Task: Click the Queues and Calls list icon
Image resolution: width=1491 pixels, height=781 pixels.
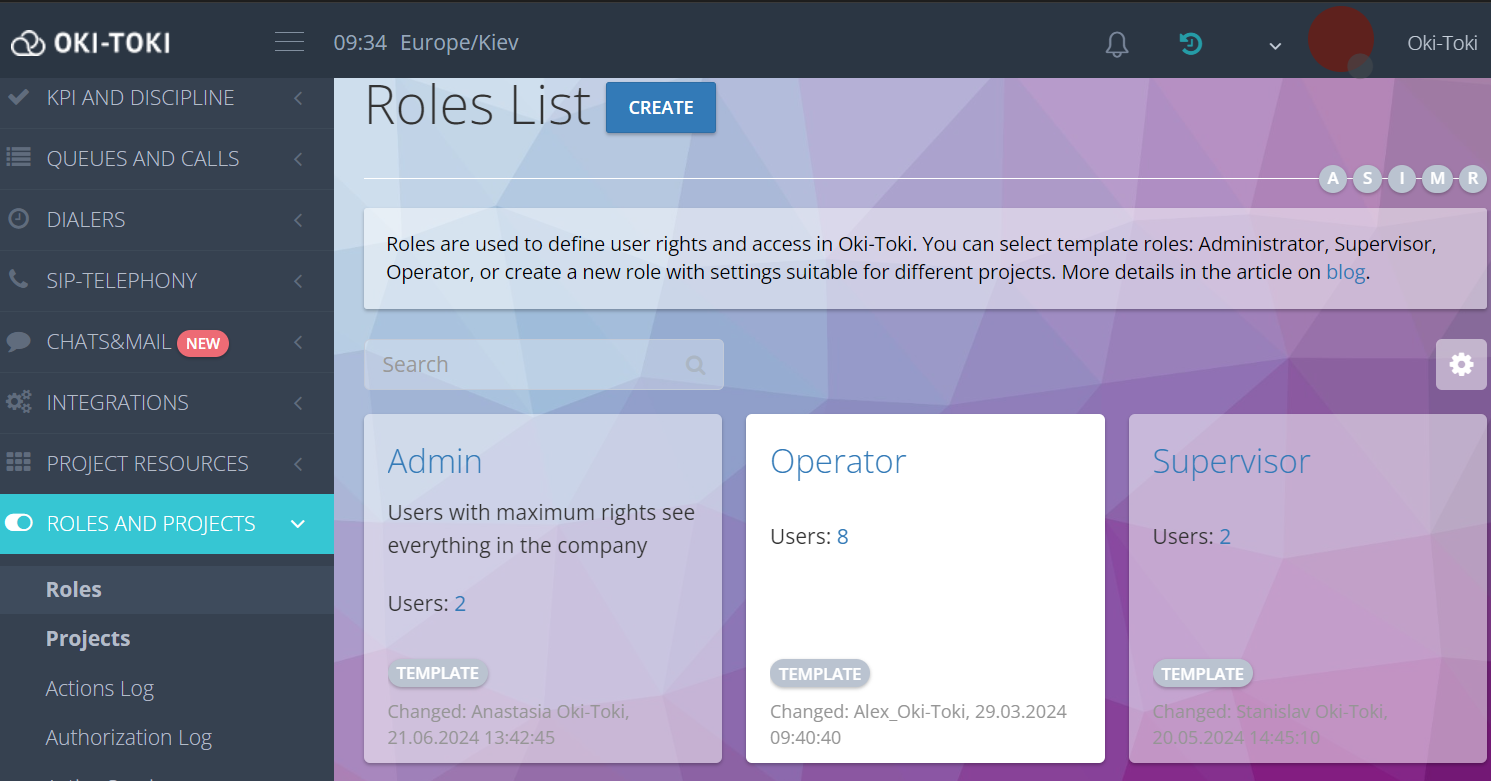Action: click(18, 158)
